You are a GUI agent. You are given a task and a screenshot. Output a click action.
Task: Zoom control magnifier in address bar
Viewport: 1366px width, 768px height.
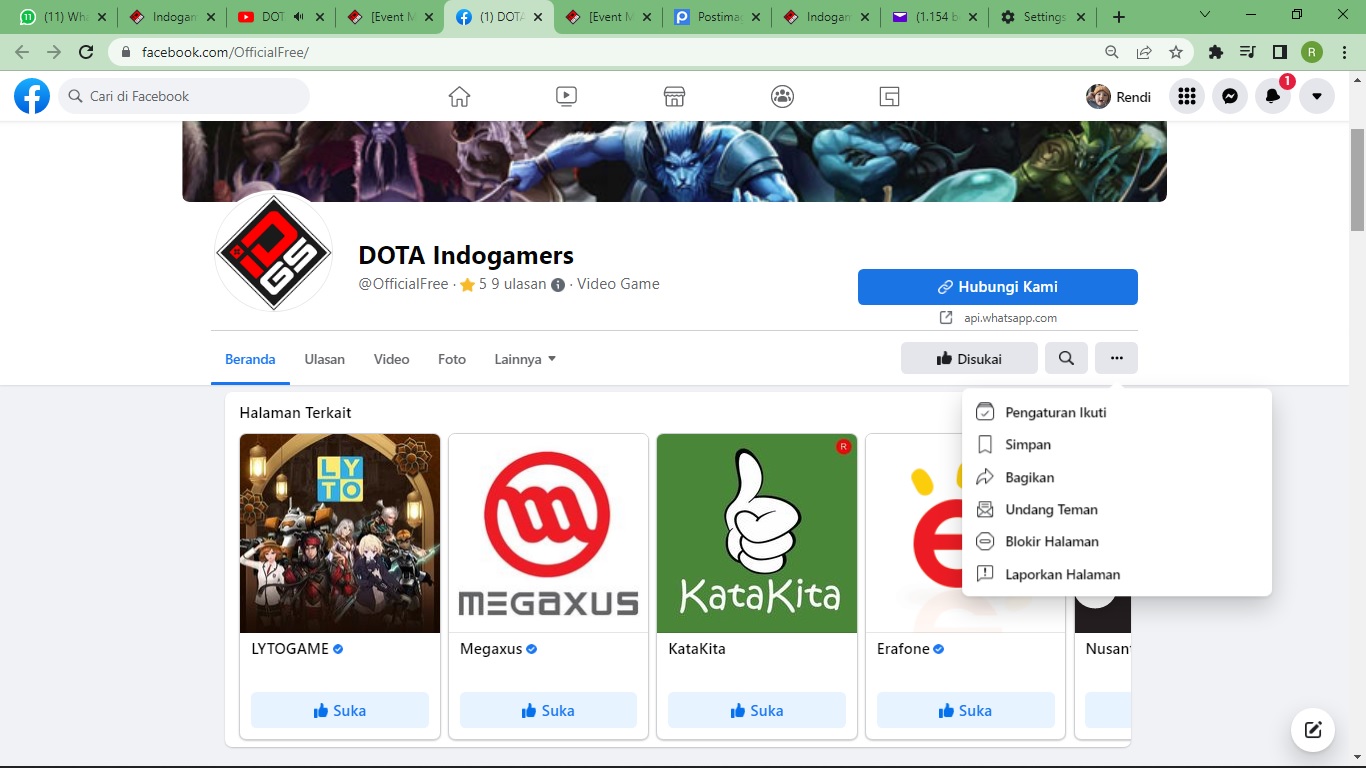pos(1112,52)
